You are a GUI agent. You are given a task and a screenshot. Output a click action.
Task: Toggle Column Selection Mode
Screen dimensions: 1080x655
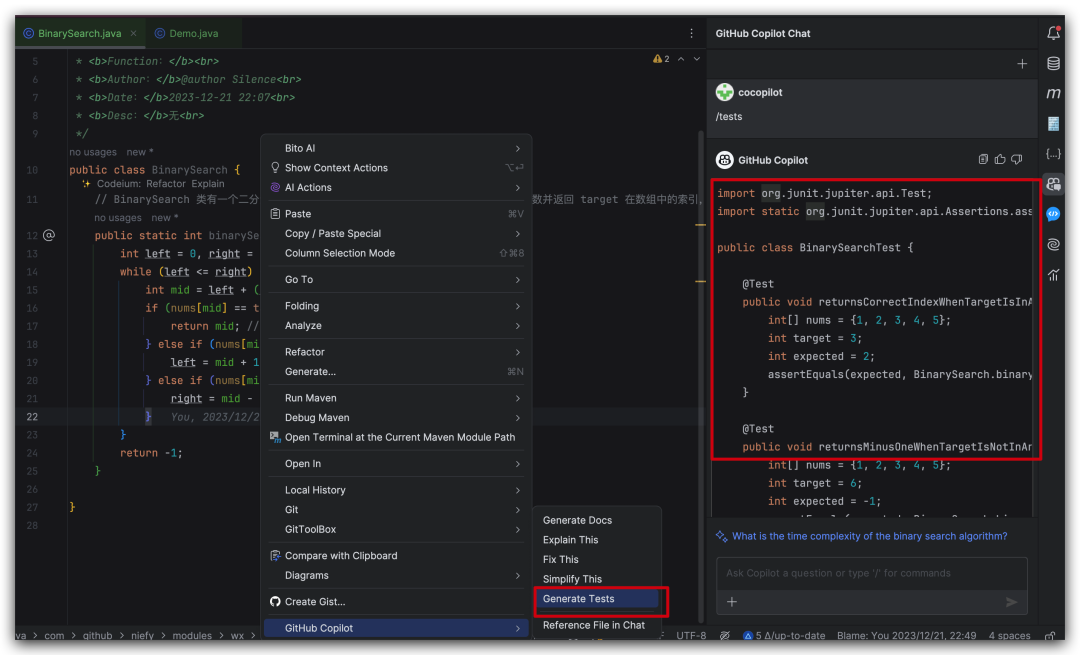pos(397,253)
